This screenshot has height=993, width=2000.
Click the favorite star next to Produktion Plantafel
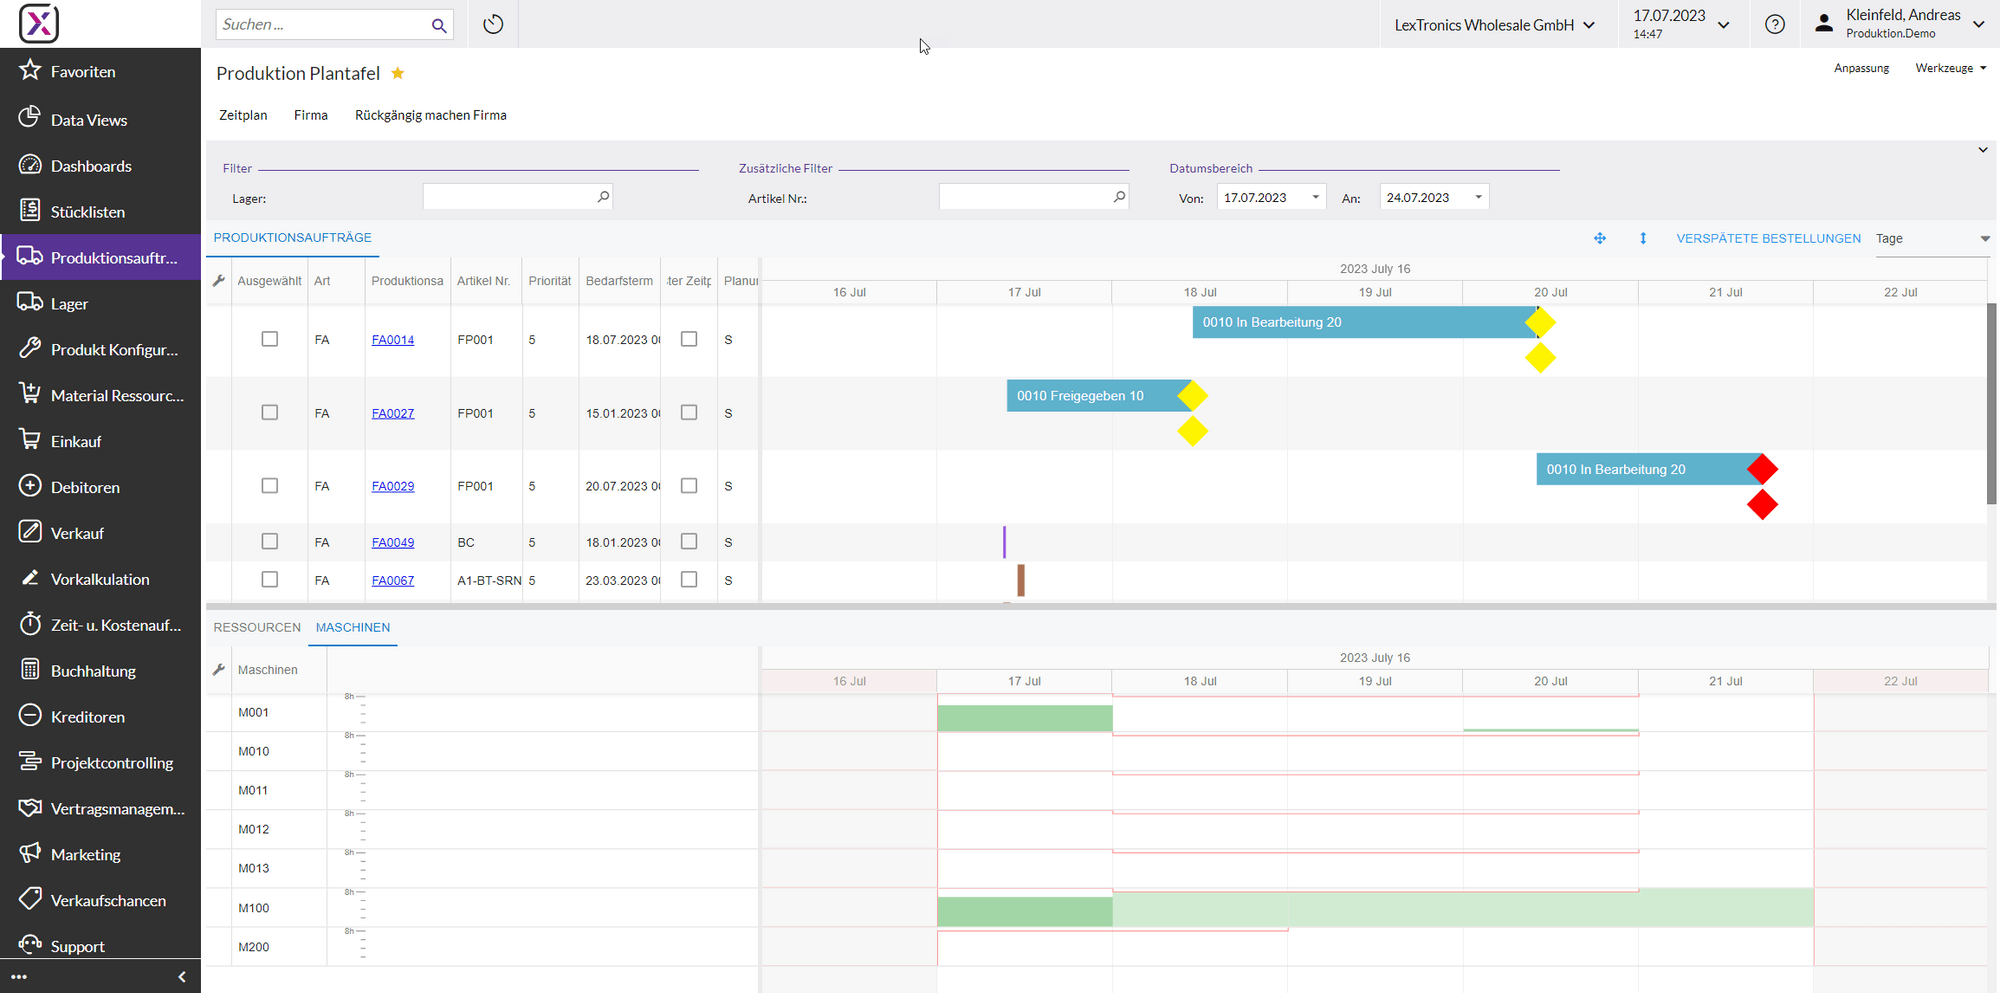(398, 73)
